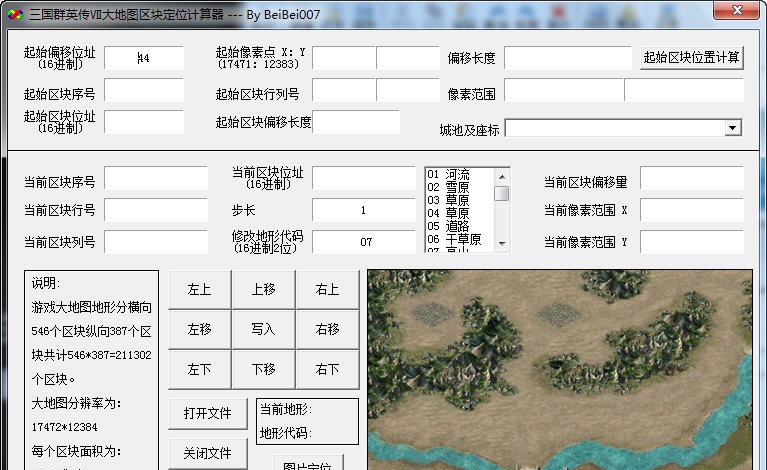The width and height of the screenshot is (767, 470).
Task: Click the app icon in the title bar
Action: (x=15, y=14)
